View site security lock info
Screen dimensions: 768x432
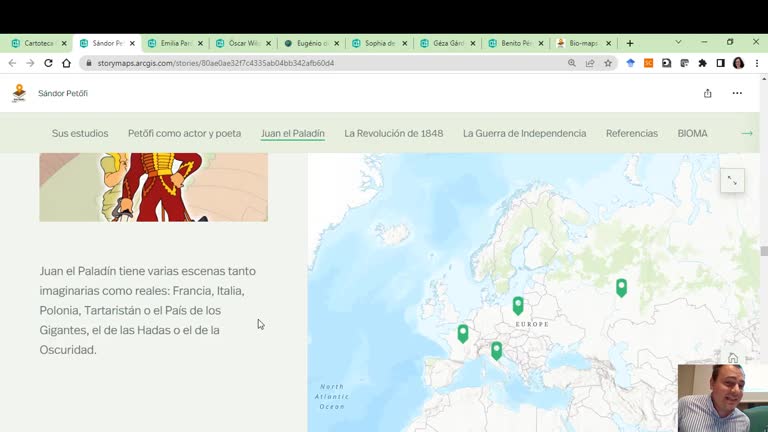pyautogui.click(x=89, y=63)
